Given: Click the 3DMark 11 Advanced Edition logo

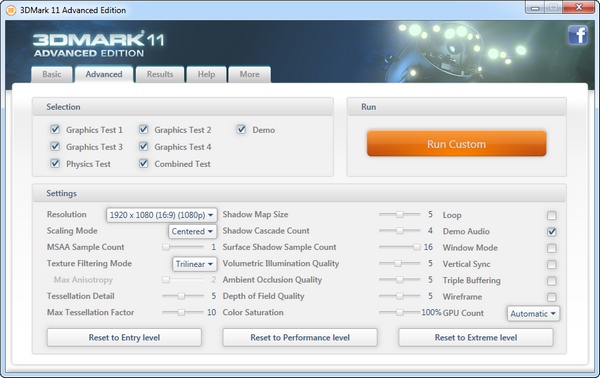Looking at the screenshot, I should pos(98,44).
